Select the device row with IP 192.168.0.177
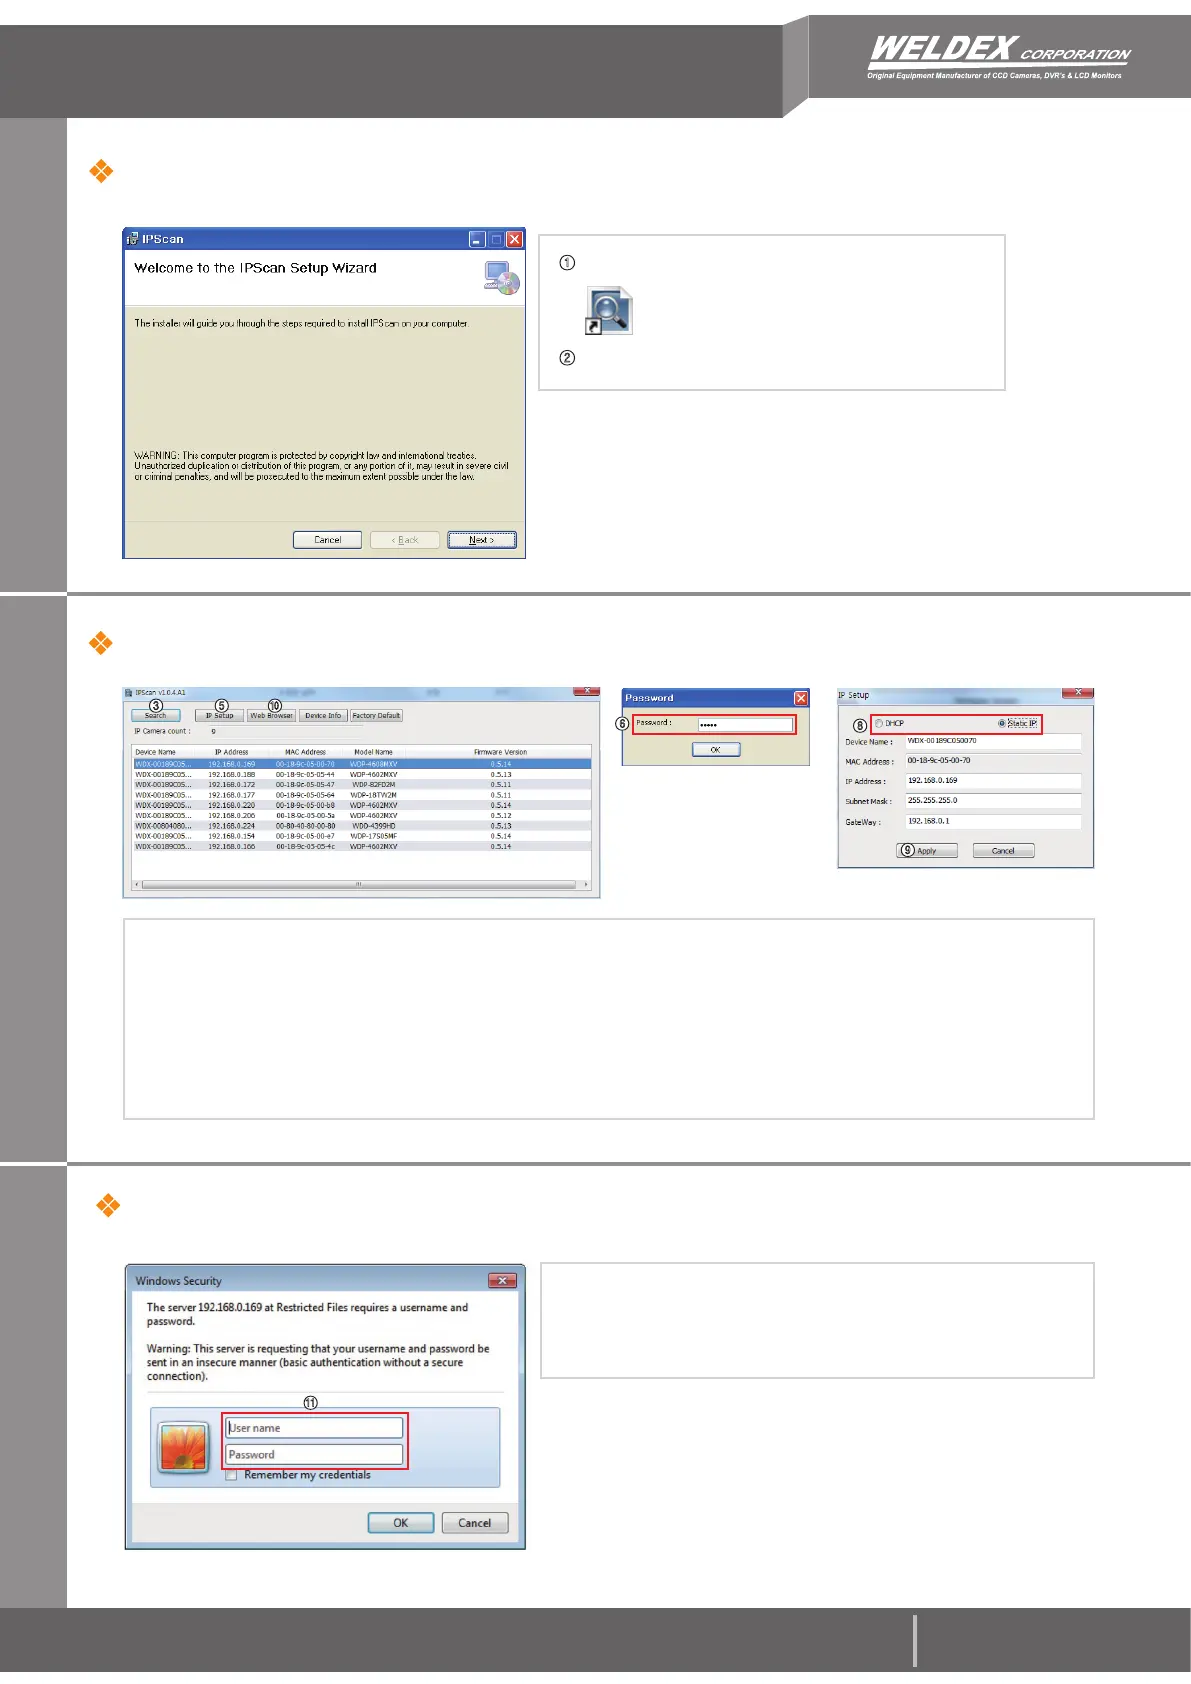The image size is (1191, 1684). click(361, 795)
